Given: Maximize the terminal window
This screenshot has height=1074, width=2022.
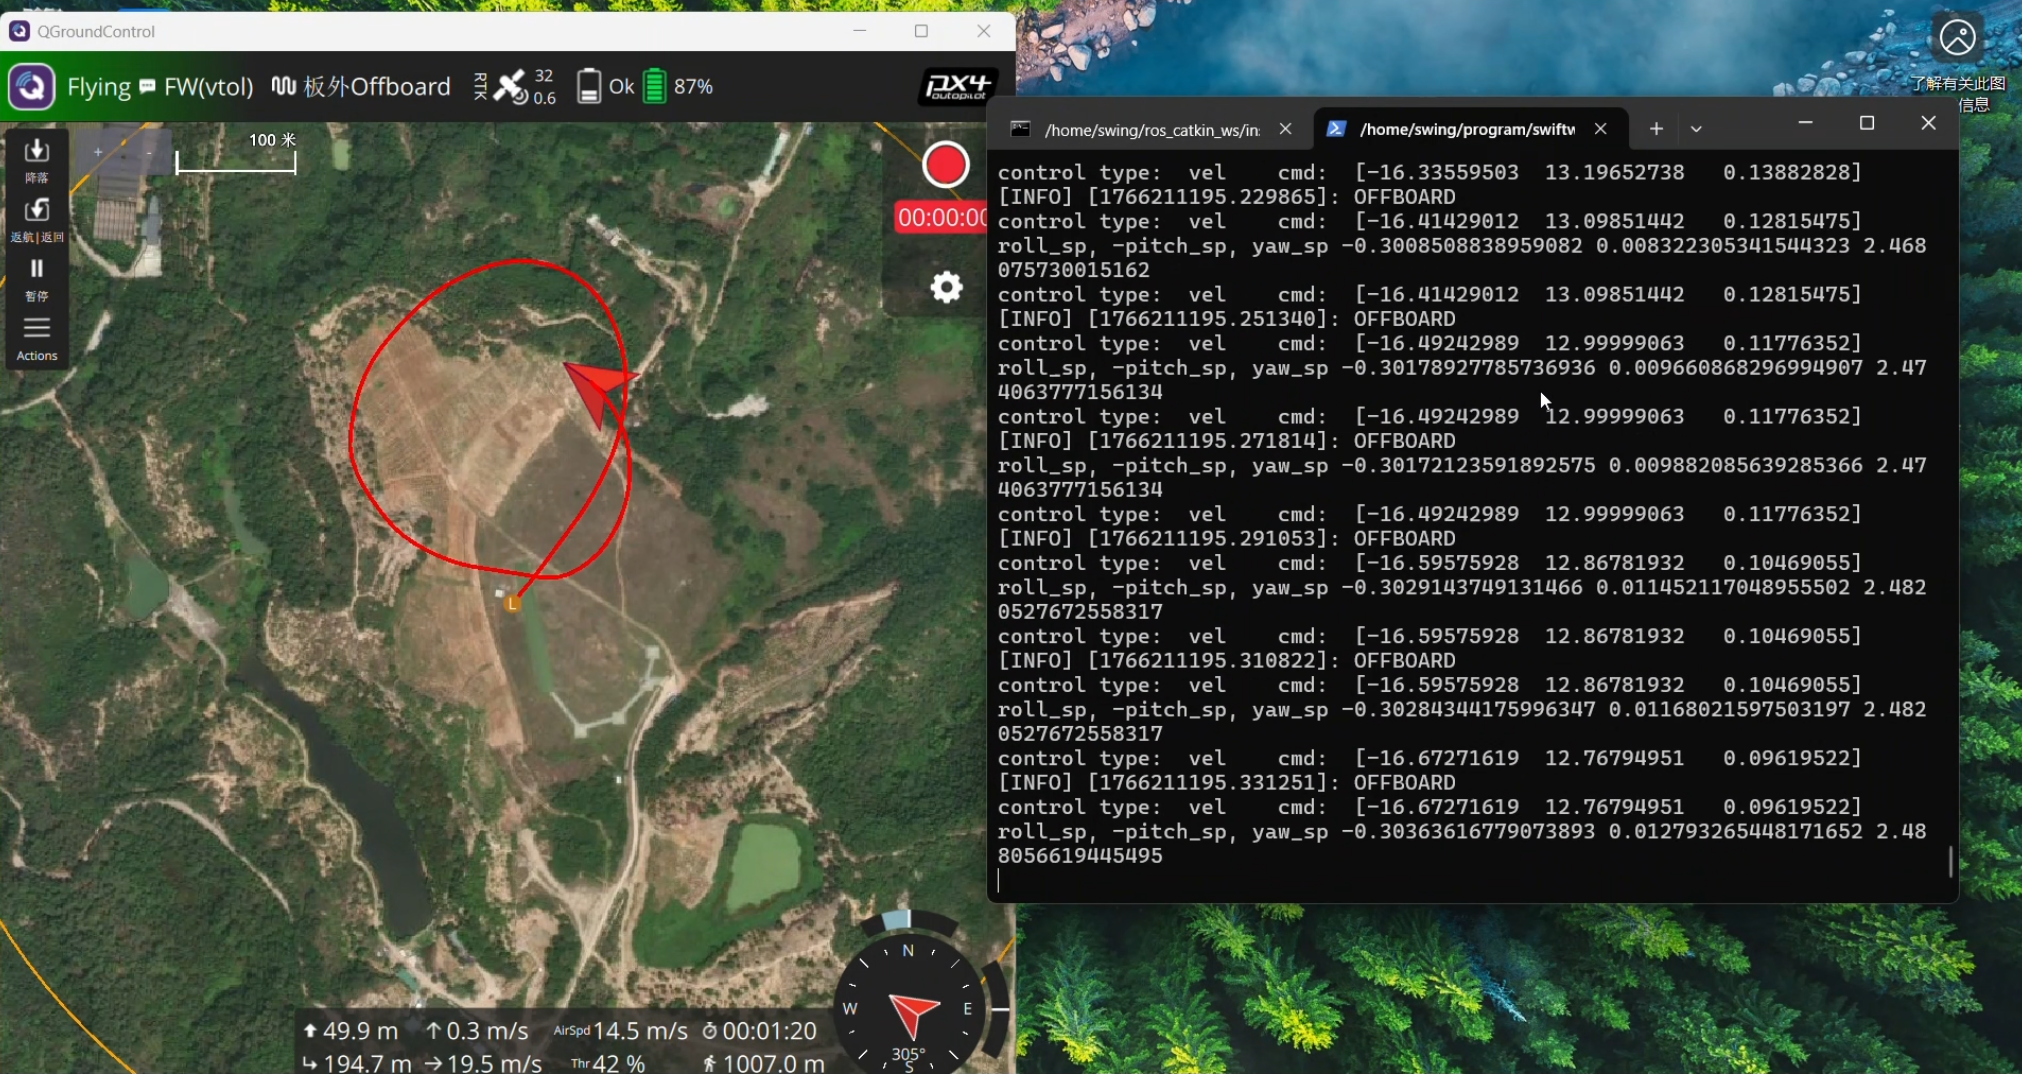Looking at the screenshot, I should pos(1866,123).
